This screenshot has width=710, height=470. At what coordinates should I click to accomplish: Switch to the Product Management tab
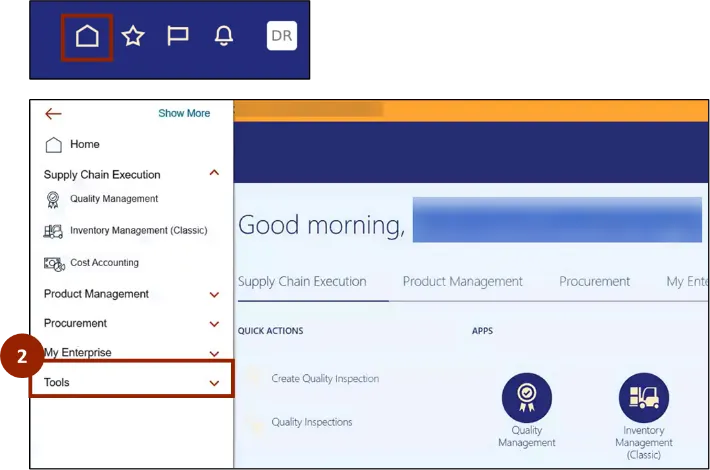tap(462, 282)
